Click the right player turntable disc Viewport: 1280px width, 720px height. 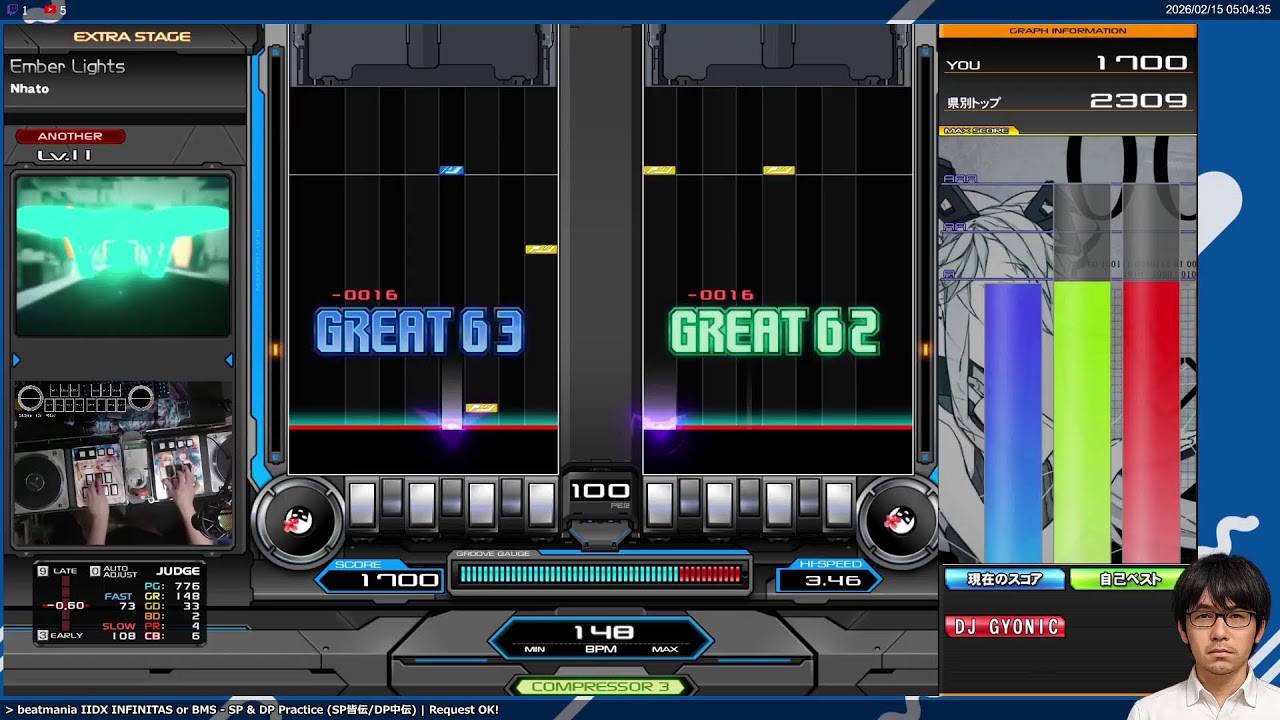[x=898, y=520]
